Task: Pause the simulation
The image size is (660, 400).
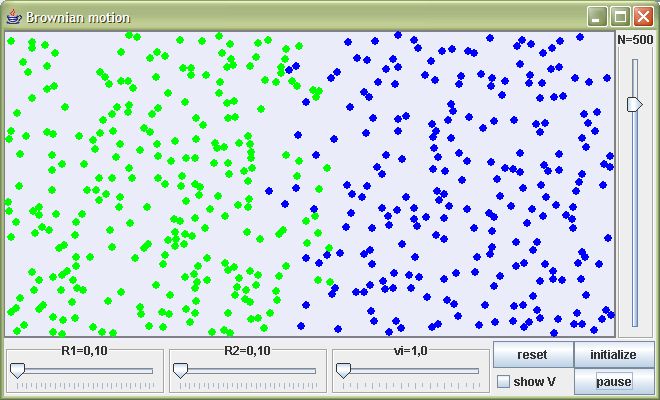Action: (x=614, y=381)
